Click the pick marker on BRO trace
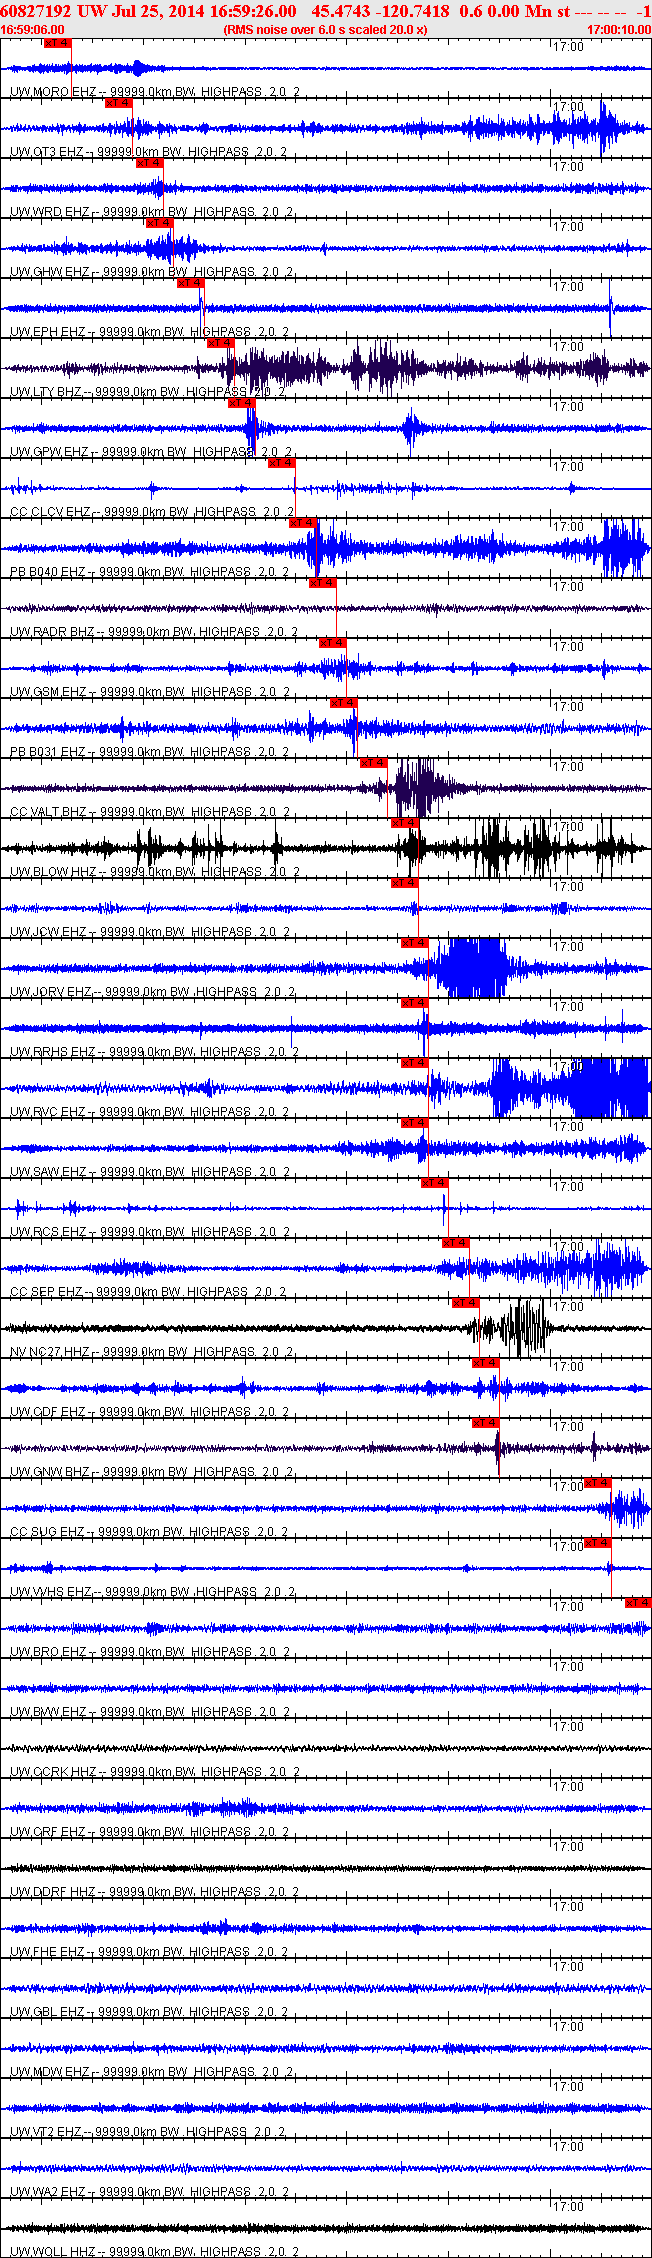Screen dimensions: 652x2258 click(x=638, y=1603)
